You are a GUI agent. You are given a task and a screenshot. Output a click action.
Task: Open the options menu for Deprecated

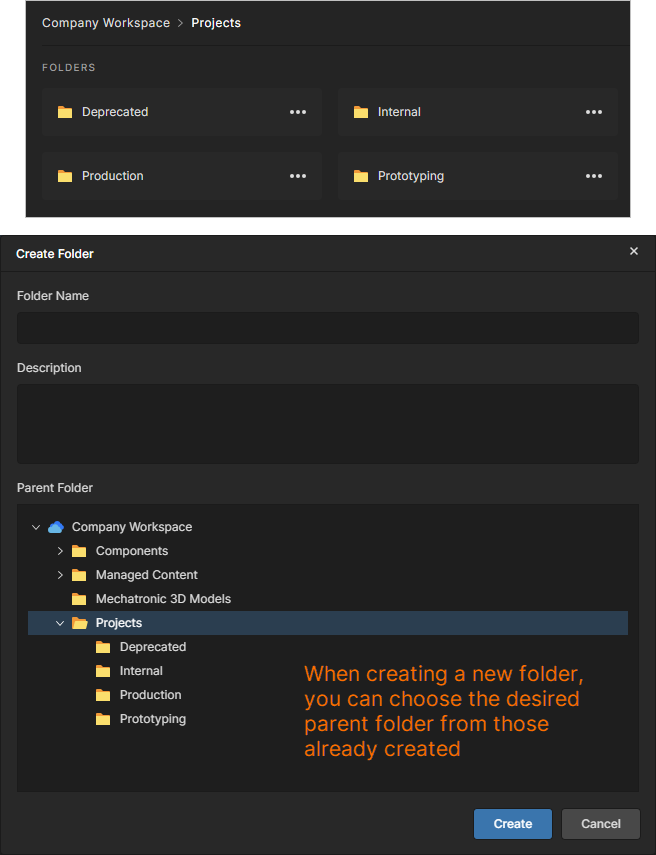click(x=297, y=112)
